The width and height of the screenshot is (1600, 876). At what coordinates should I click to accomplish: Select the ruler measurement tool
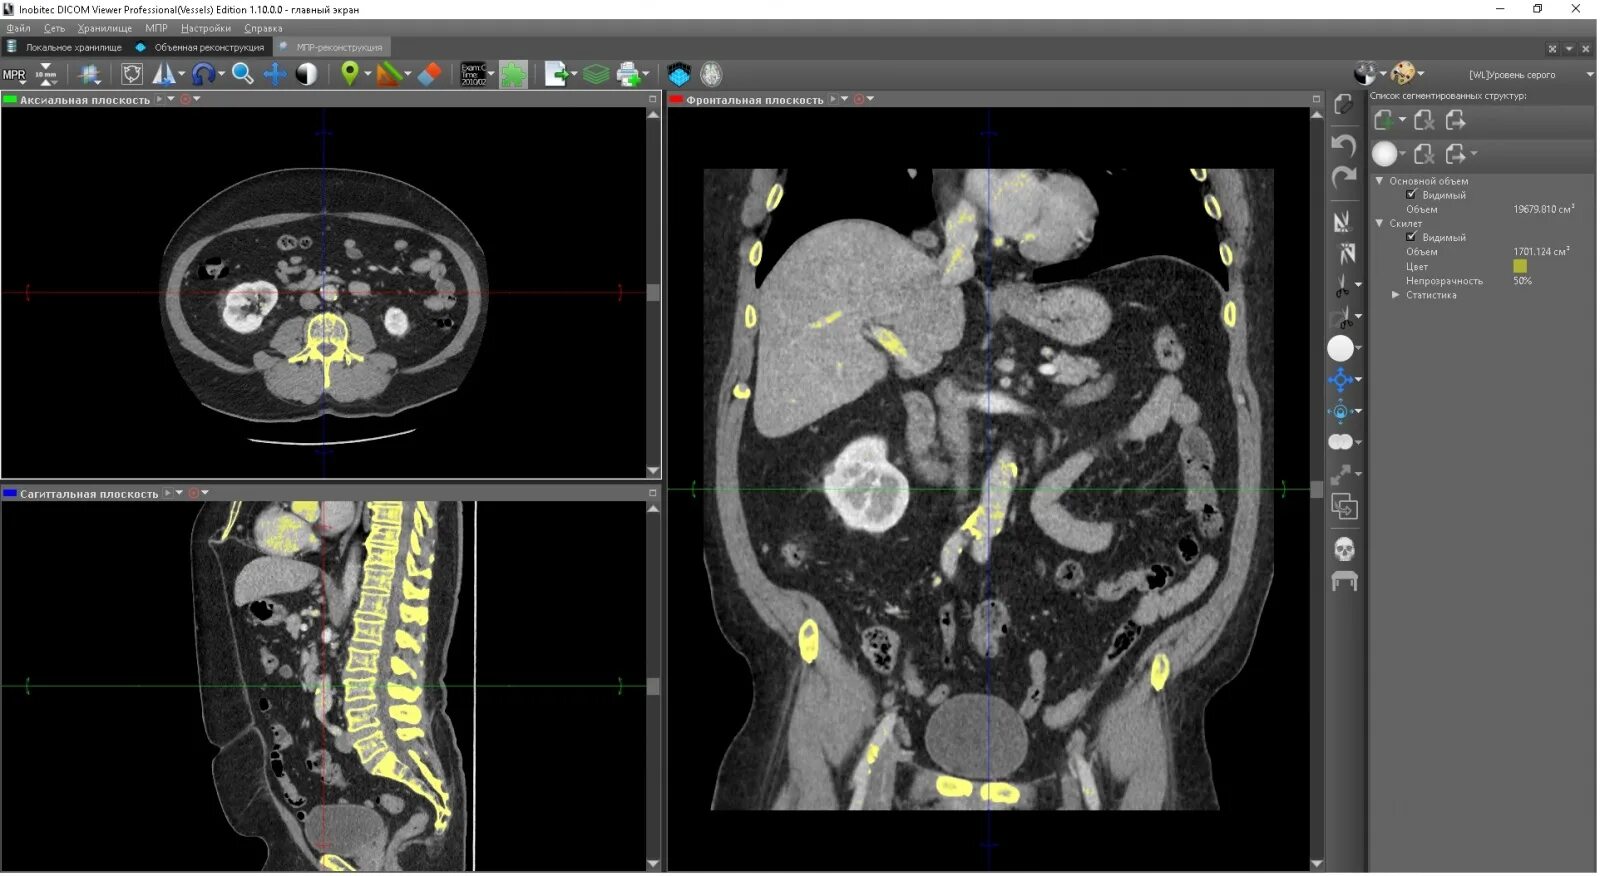coord(389,74)
